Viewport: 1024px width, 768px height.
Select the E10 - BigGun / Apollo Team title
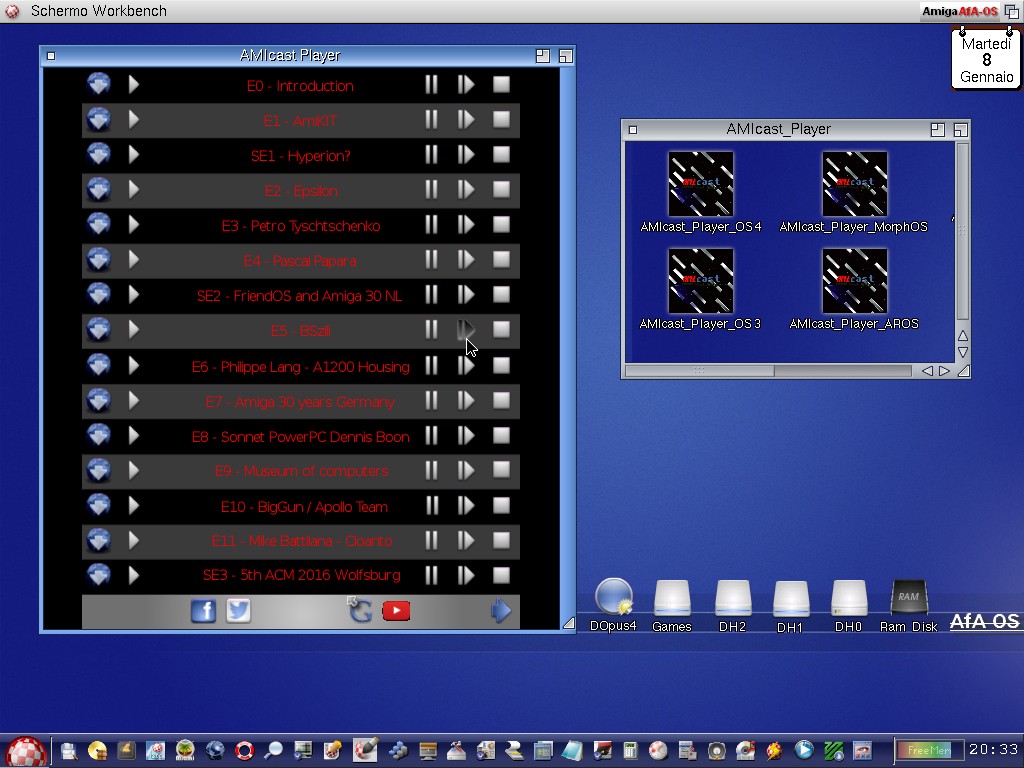coord(304,507)
